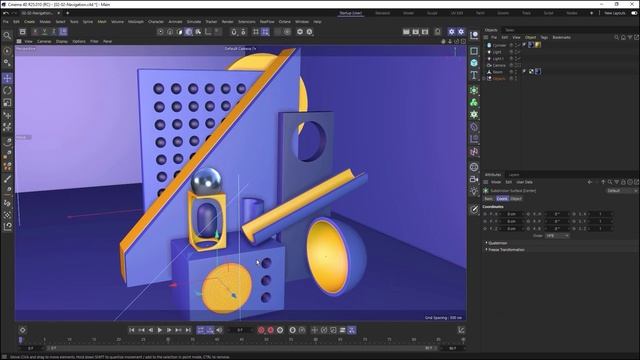Click the keyframe diamond icon left of timeline
Viewport: 640px width, 360px height.
[23, 330]
